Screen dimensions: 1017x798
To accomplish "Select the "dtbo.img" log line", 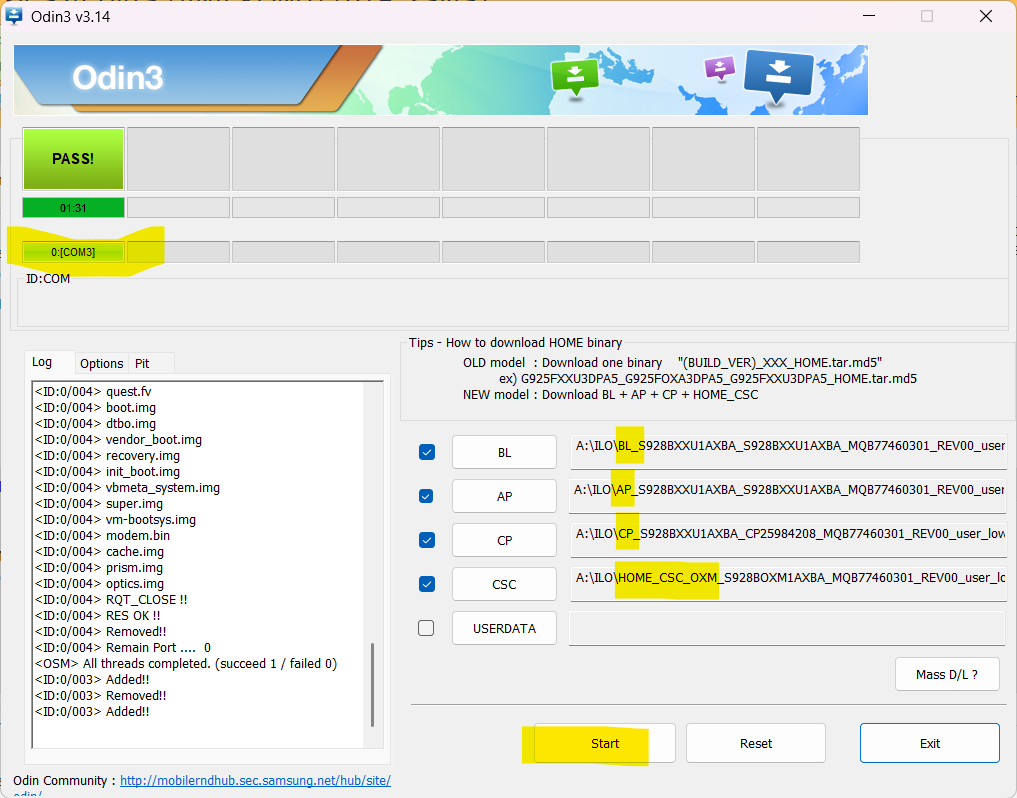I will 95,424.
